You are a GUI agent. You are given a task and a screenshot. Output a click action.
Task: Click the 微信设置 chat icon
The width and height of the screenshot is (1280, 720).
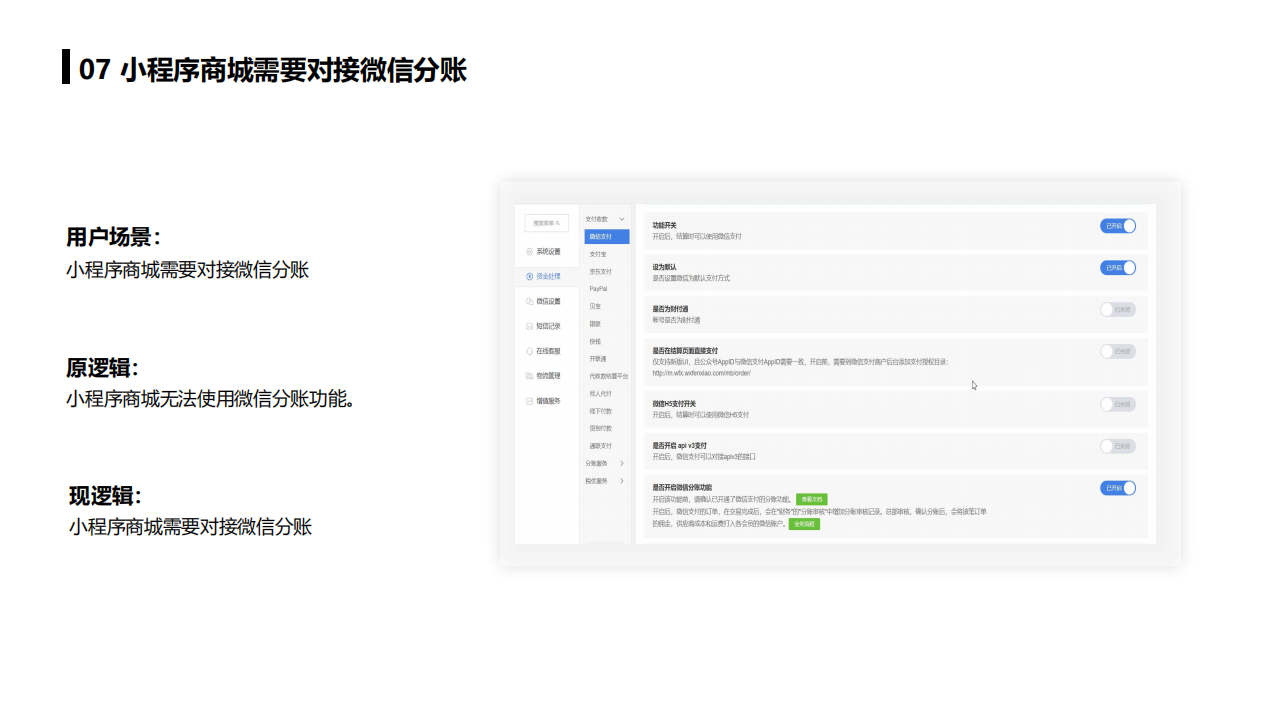[x=530, y=301]
